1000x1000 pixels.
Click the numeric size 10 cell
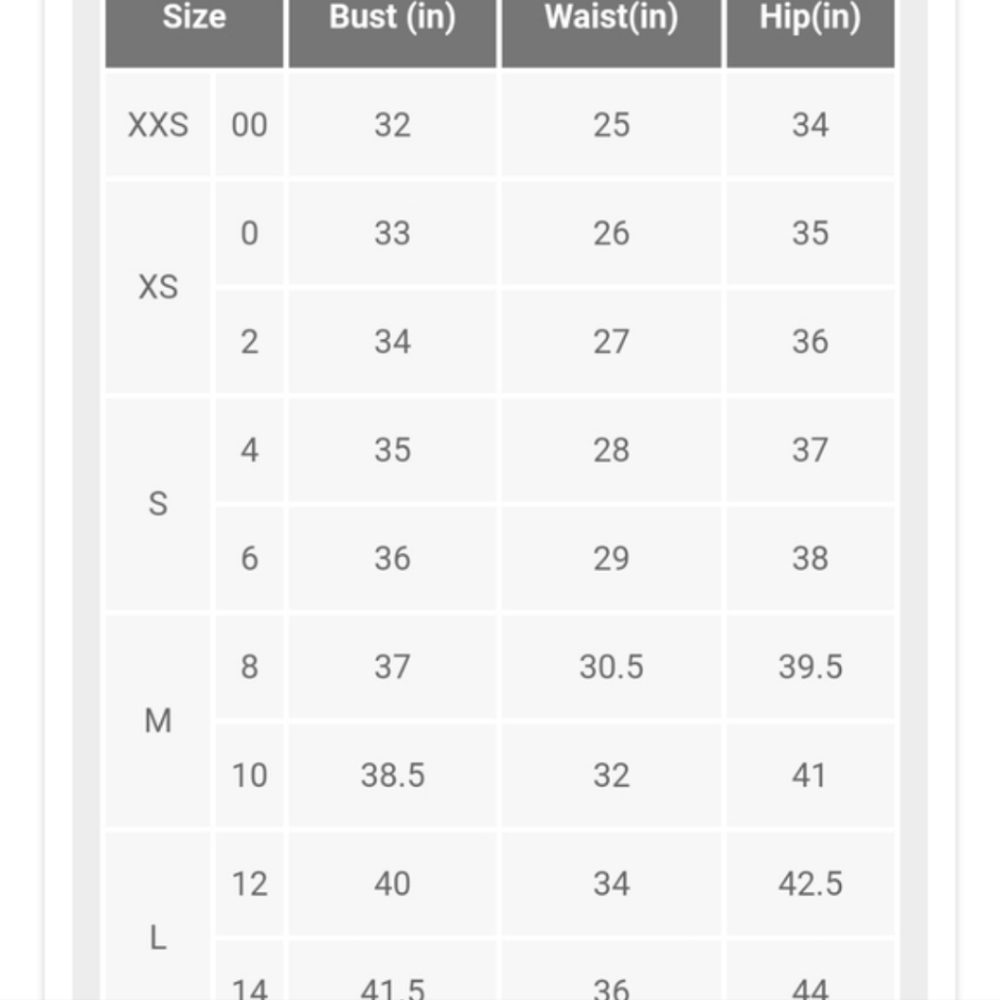coord(249,776)
